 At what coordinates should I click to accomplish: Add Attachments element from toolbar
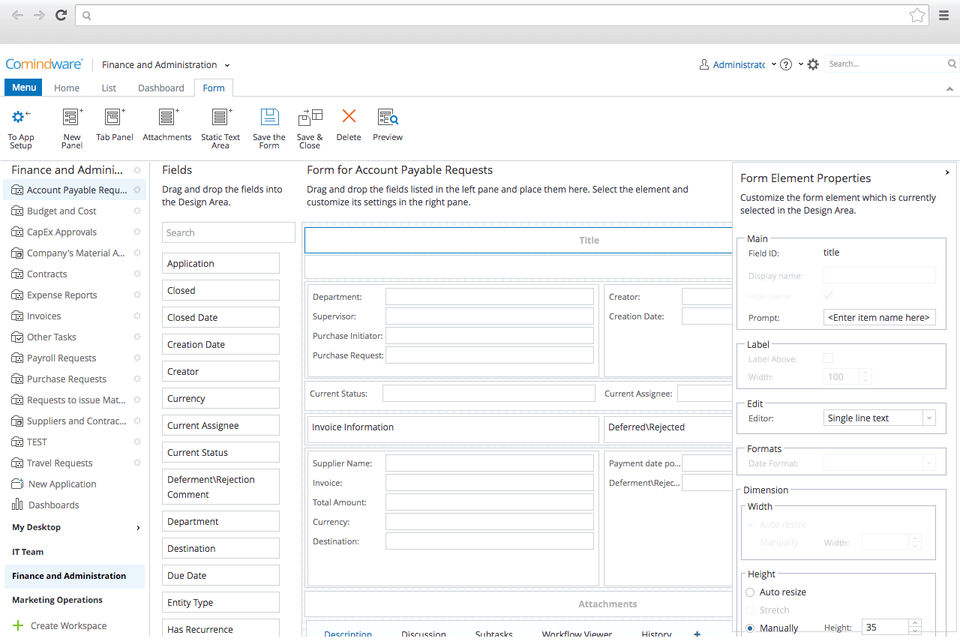pyautogui.click(x=167, y=117)
